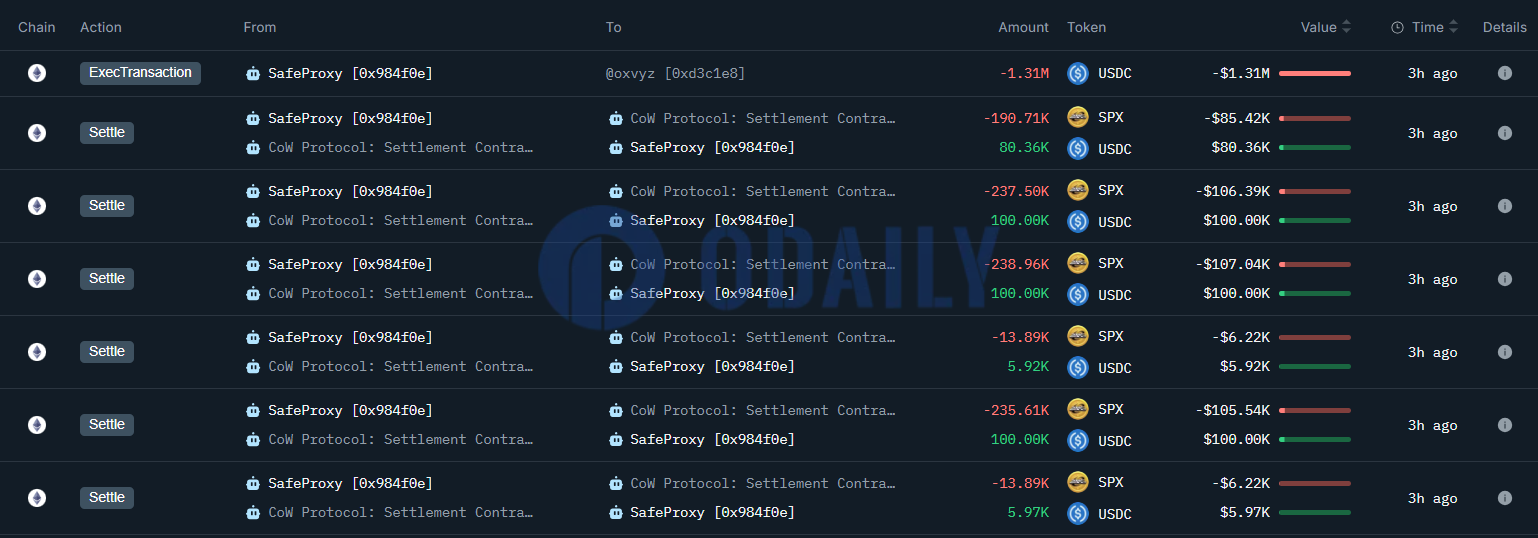Image resolution: width=1538 pixels, height=538 pixels.
Task: Open details info icon for -235.61K SPX row
Action: point(1504,425)
